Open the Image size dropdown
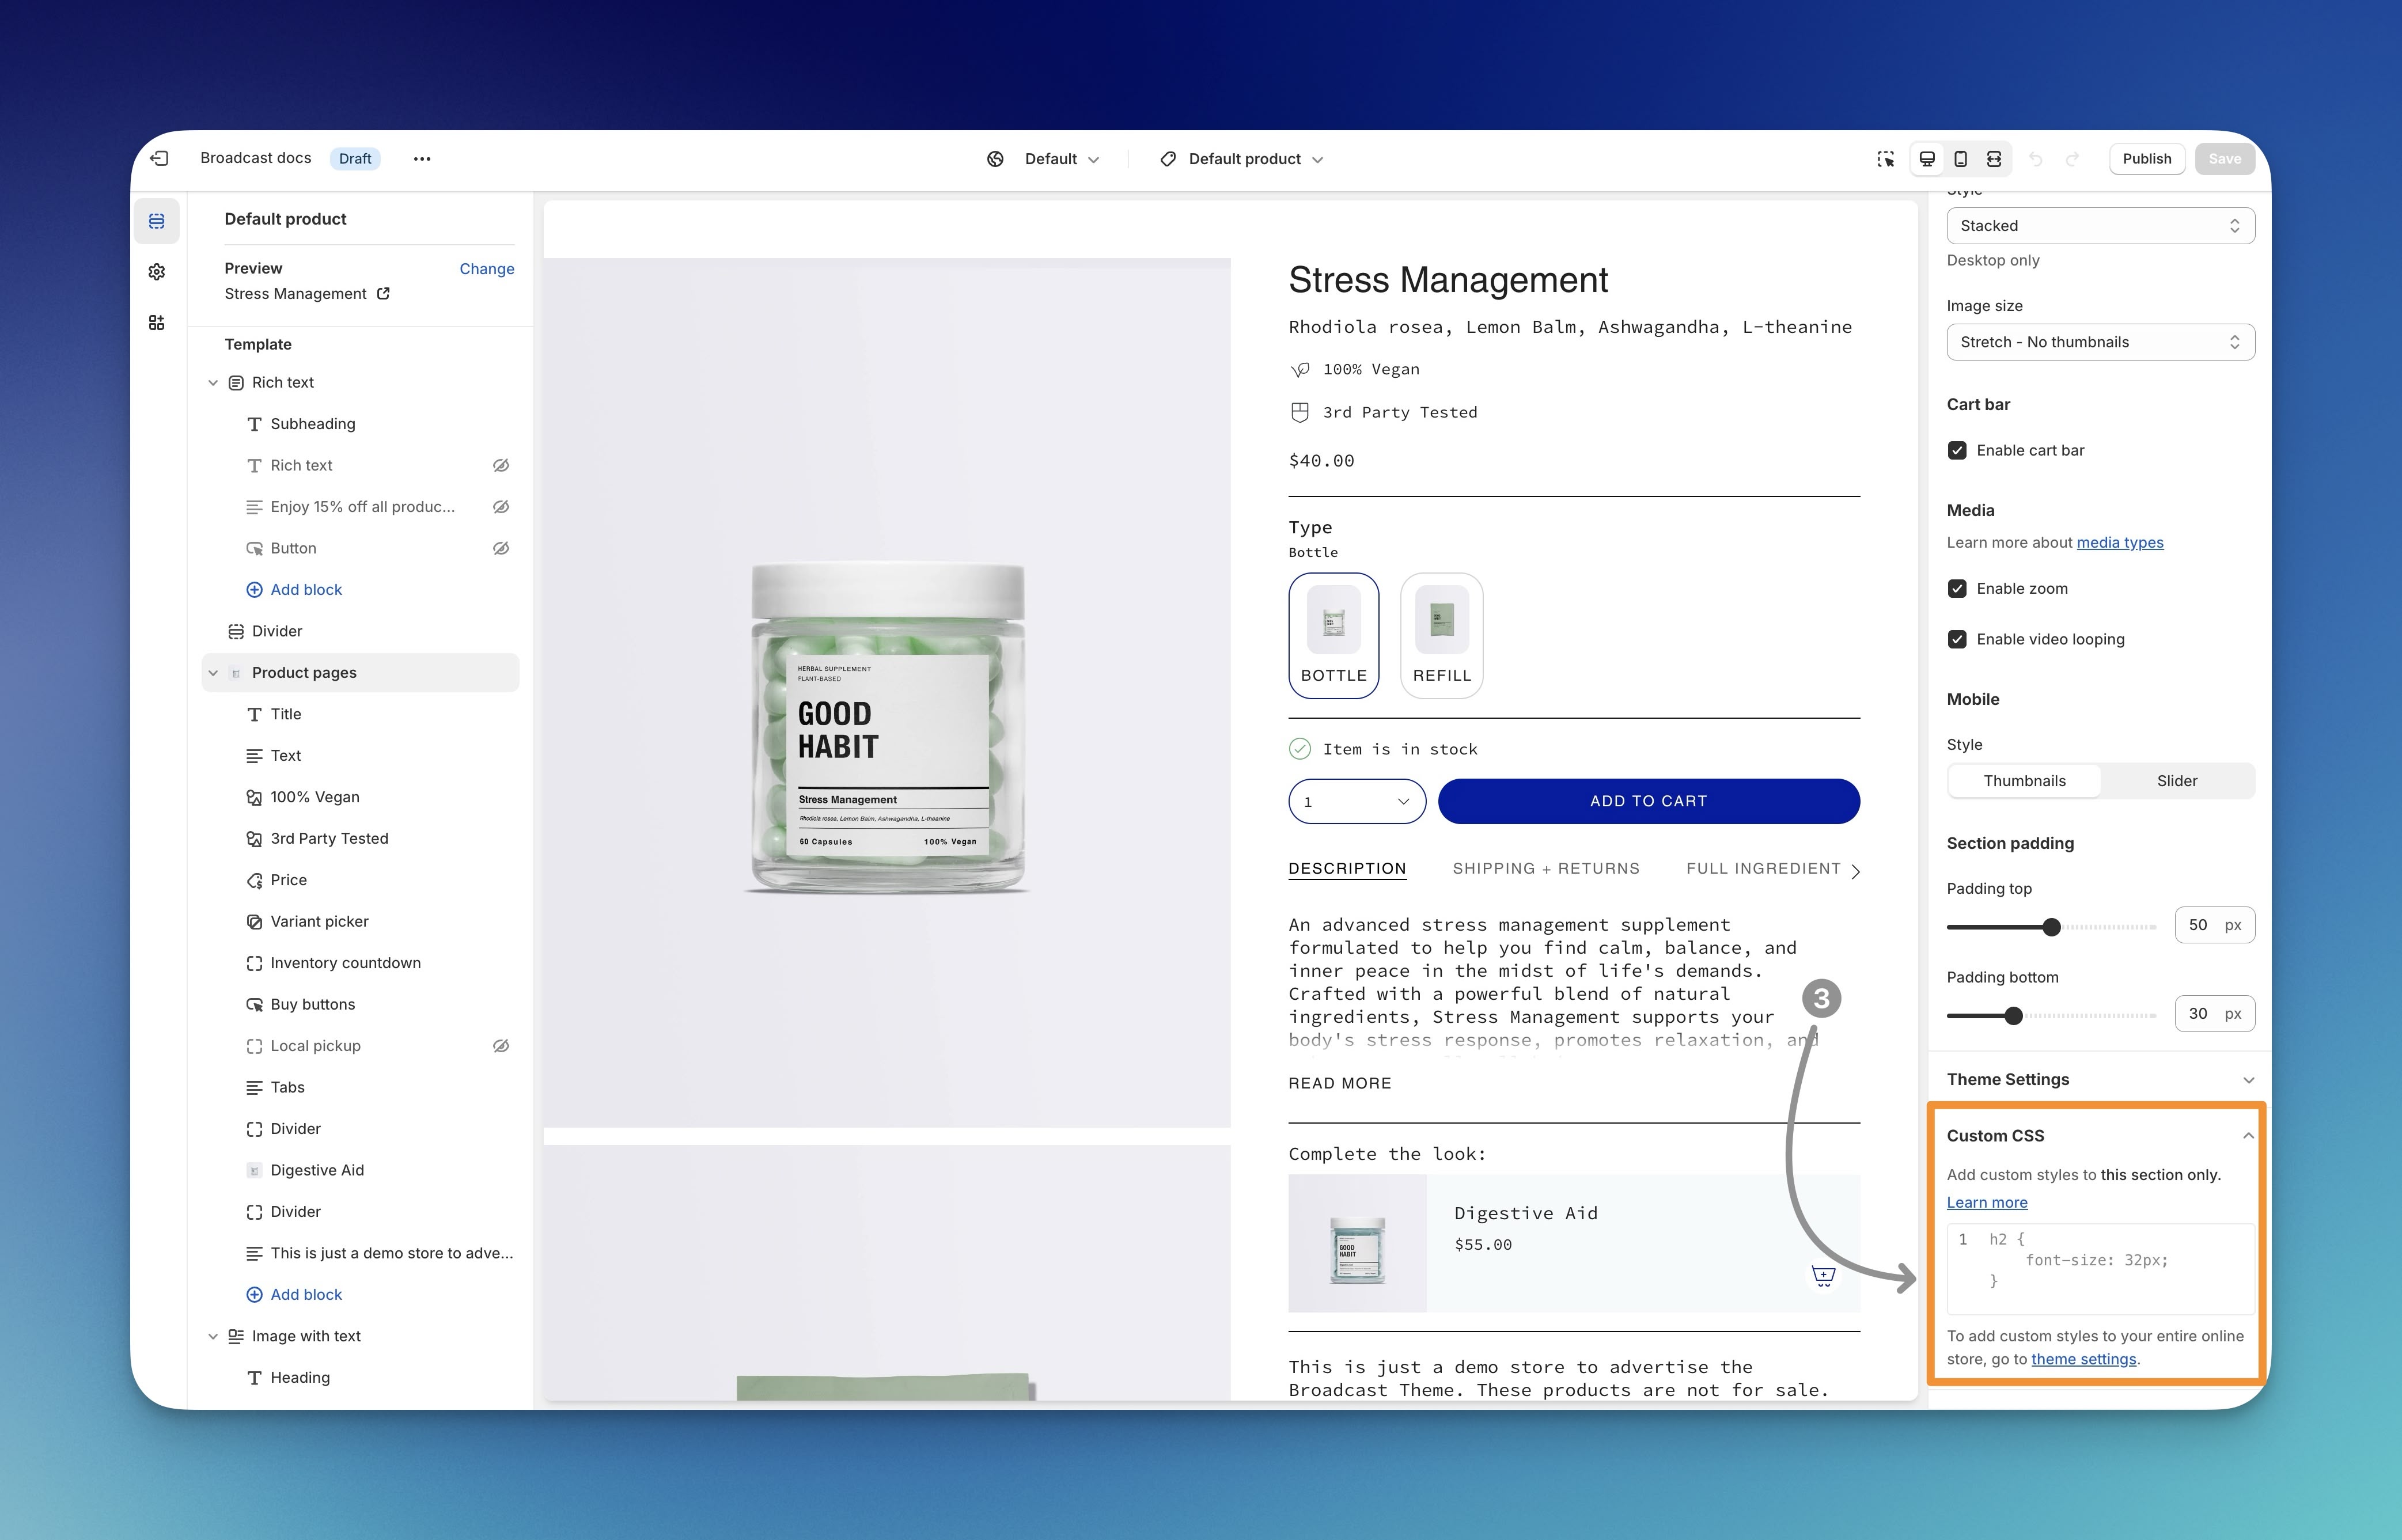 click(2099, 342)
